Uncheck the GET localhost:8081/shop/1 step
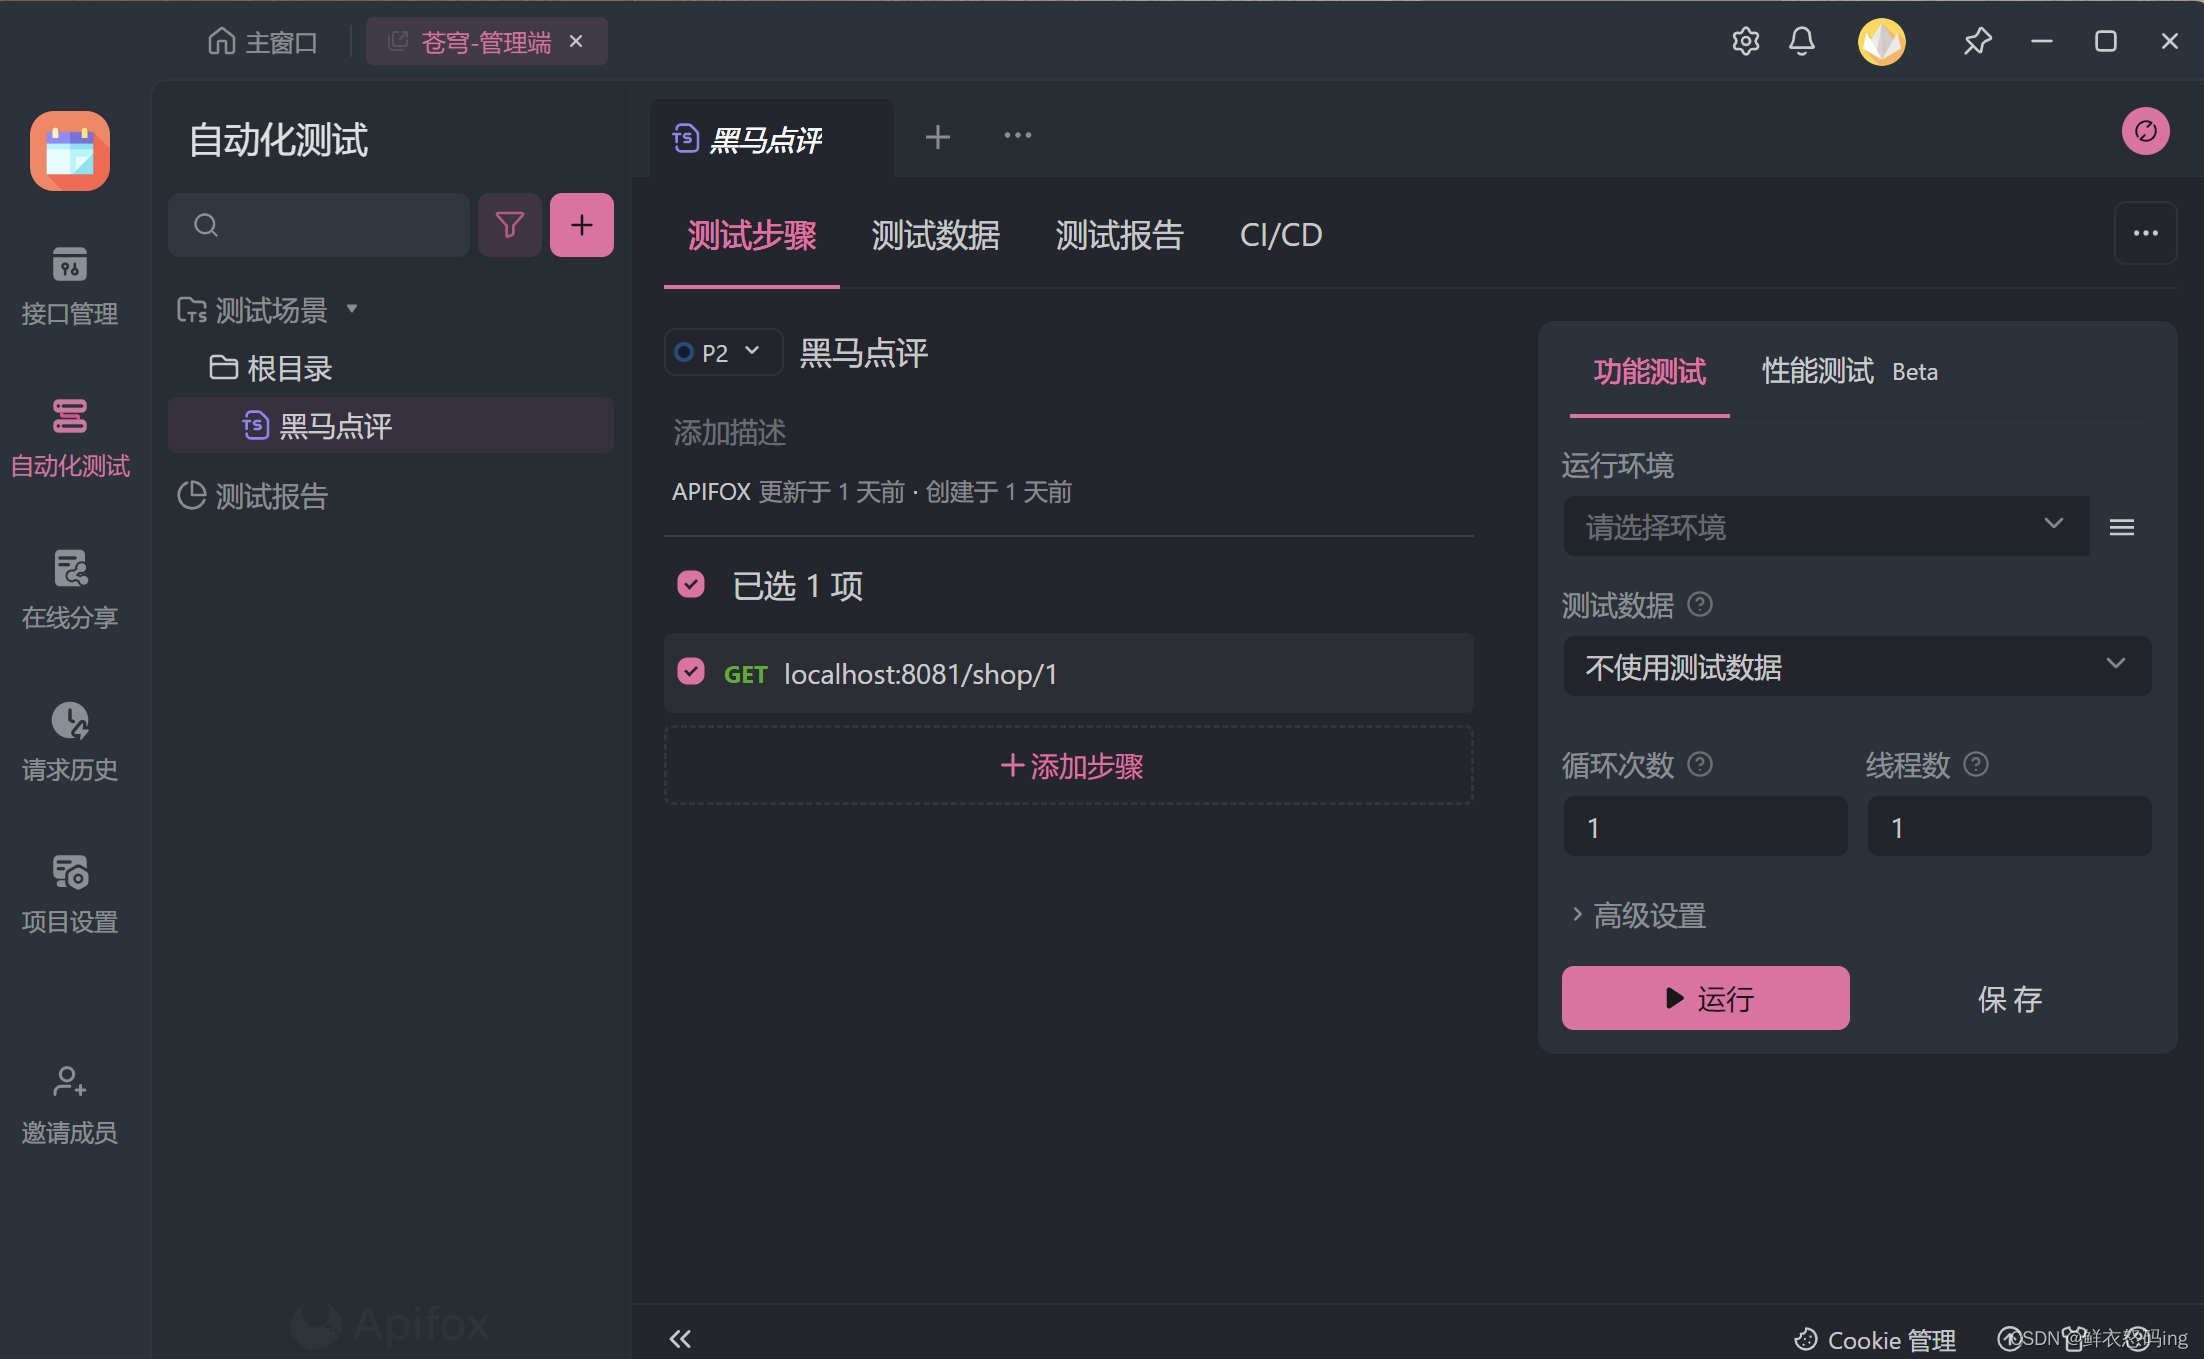This screenshot has width=2204, height=1359. pos(691,672)
